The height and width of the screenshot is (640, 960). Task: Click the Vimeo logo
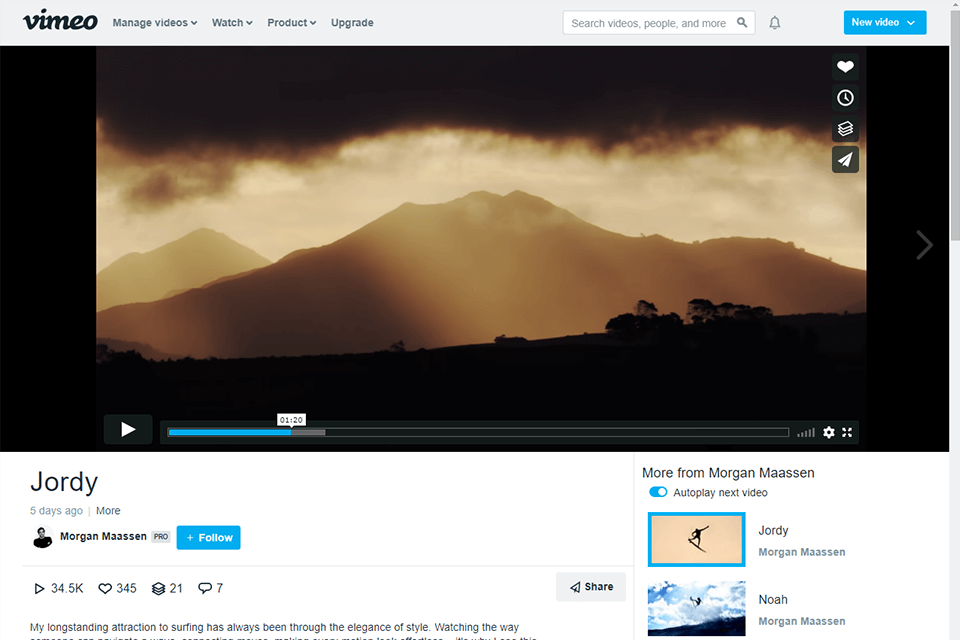tap(59, 21)
